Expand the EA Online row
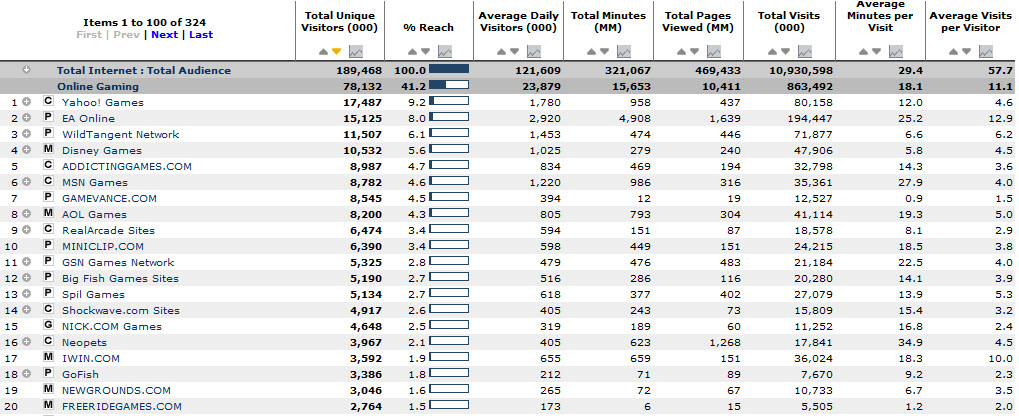 27,118
